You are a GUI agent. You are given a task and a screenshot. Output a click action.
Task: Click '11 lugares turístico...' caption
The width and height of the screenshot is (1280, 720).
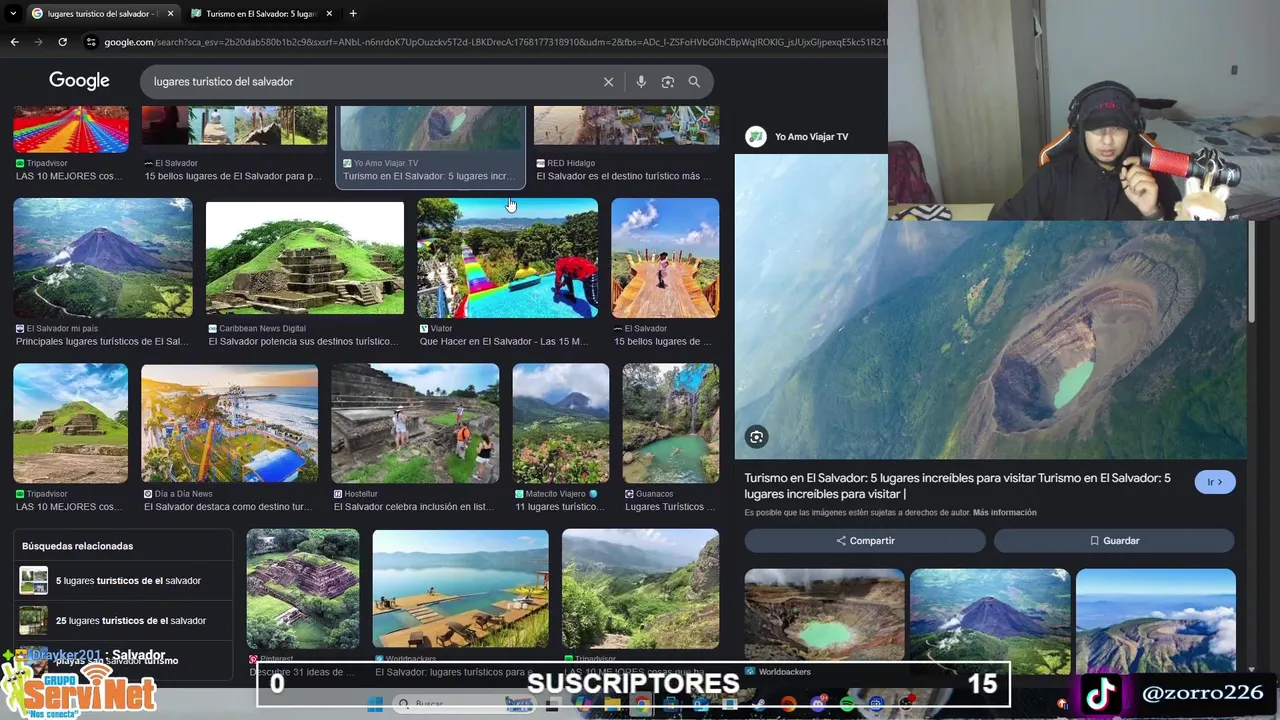tap(559, 507)
